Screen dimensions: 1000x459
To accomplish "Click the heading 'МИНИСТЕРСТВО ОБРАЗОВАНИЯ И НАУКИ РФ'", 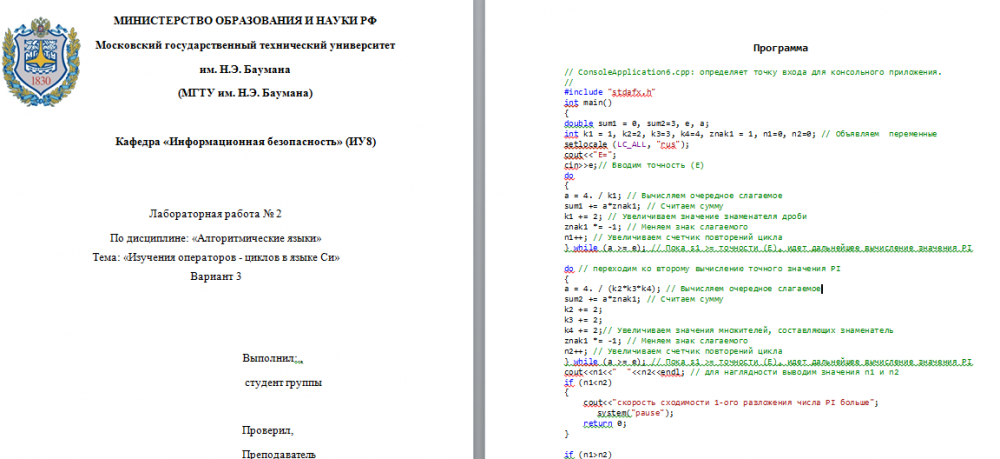I will coord(245,20).
